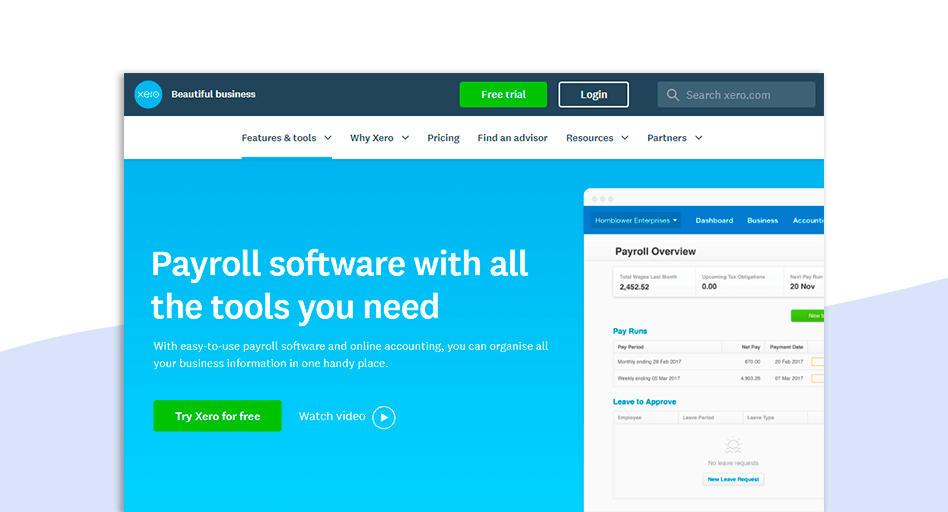Image resolution: width=948 pixels, height=512 pixels.
Task: Open Find an advisor
Action: pyautogui.click(x=513, y=138)
